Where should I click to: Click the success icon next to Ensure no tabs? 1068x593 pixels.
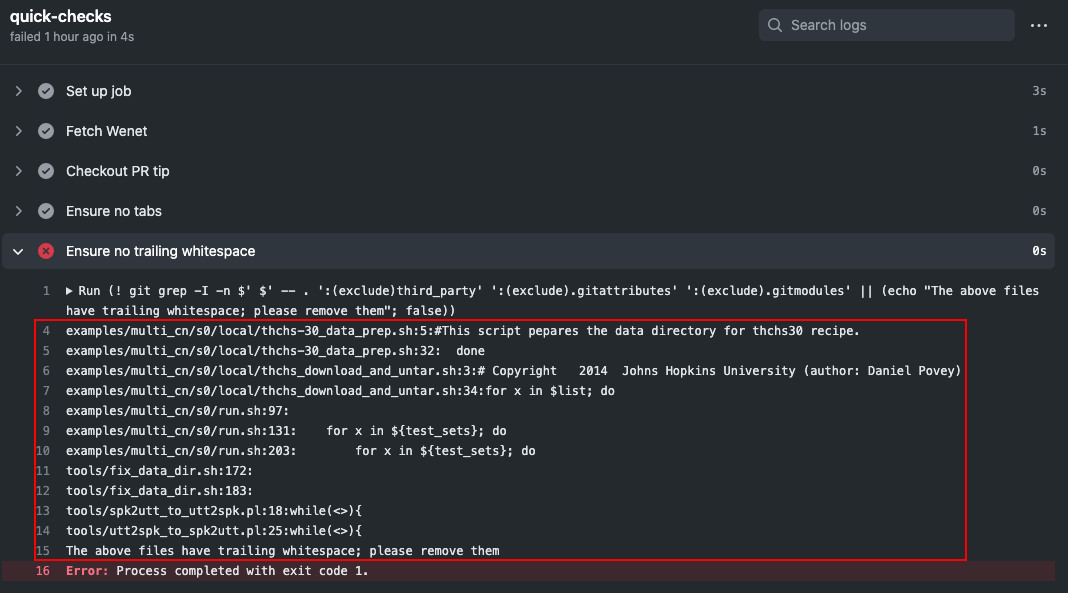[x=46, y=210]
